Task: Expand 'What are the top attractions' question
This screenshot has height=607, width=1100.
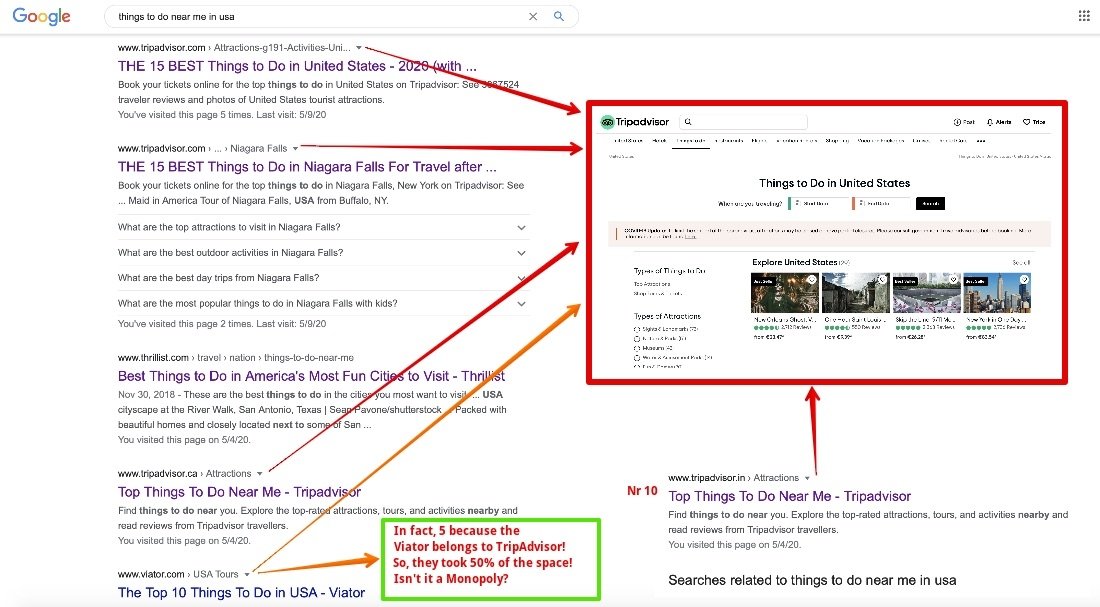Action: pos(521,227)
